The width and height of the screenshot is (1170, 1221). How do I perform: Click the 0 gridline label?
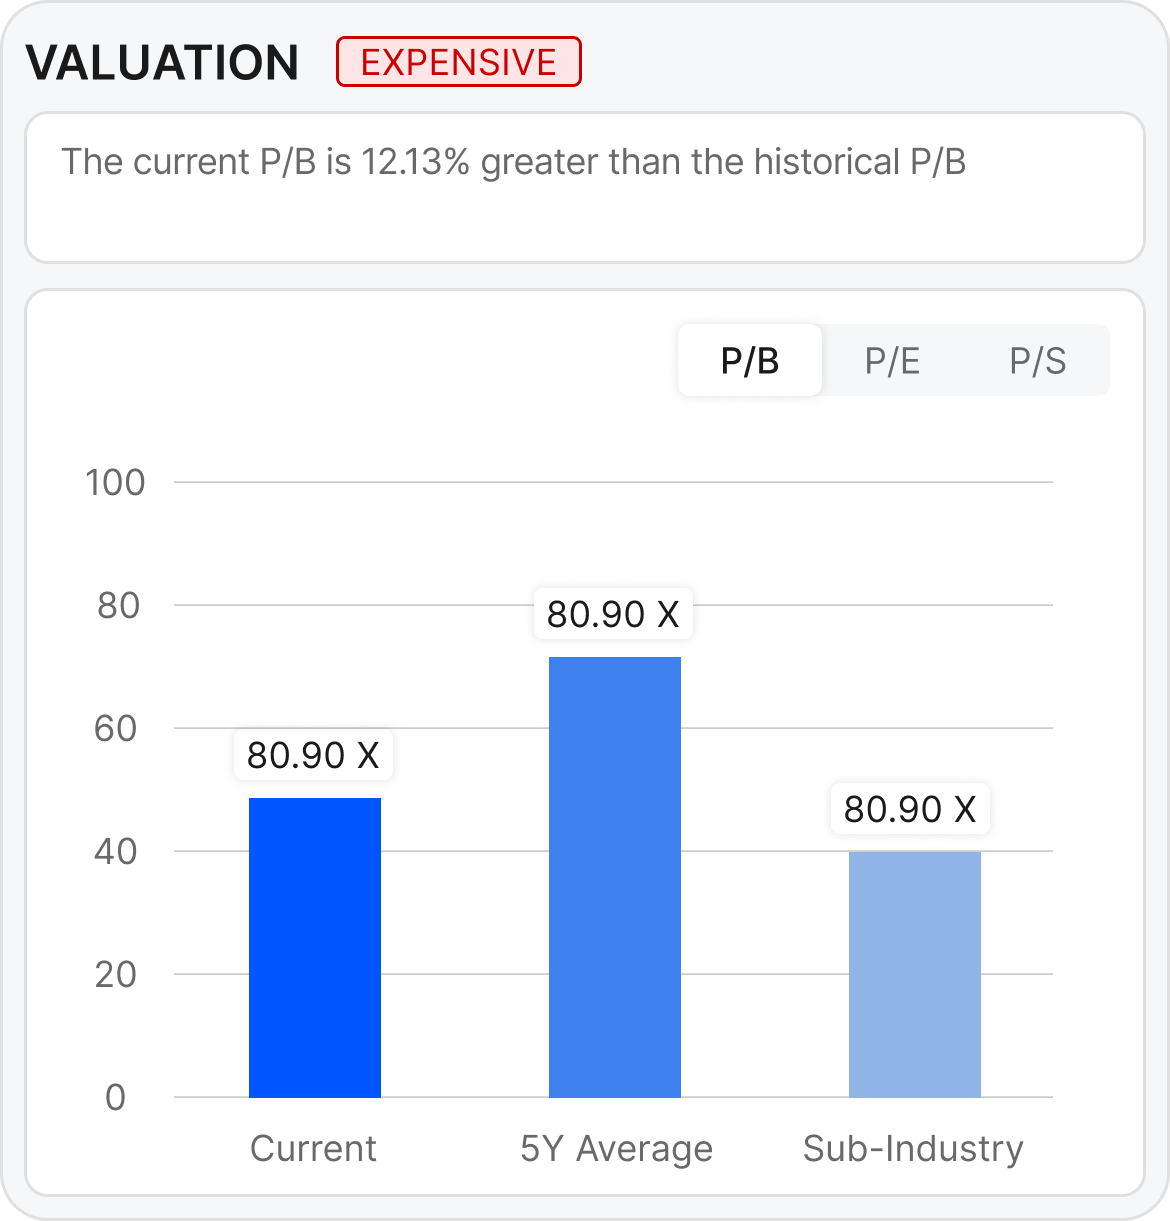(117, 1097)
